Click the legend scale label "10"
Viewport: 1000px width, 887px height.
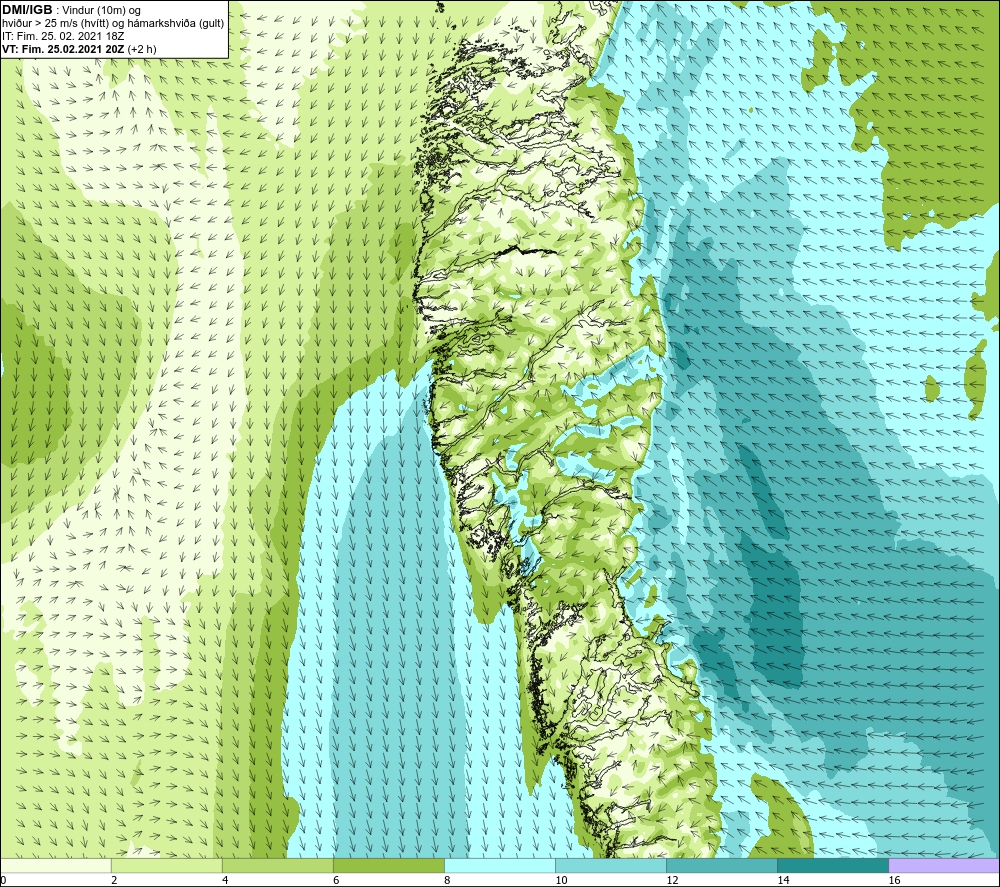(x=561, y=881)
